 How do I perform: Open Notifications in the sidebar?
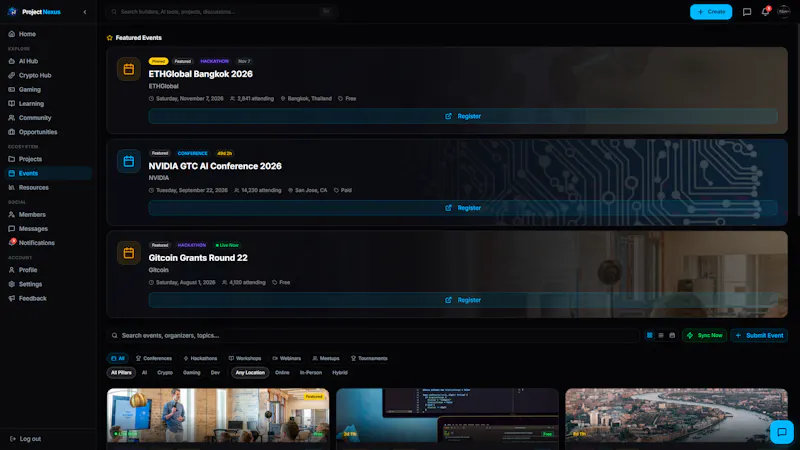pos(48,243)
